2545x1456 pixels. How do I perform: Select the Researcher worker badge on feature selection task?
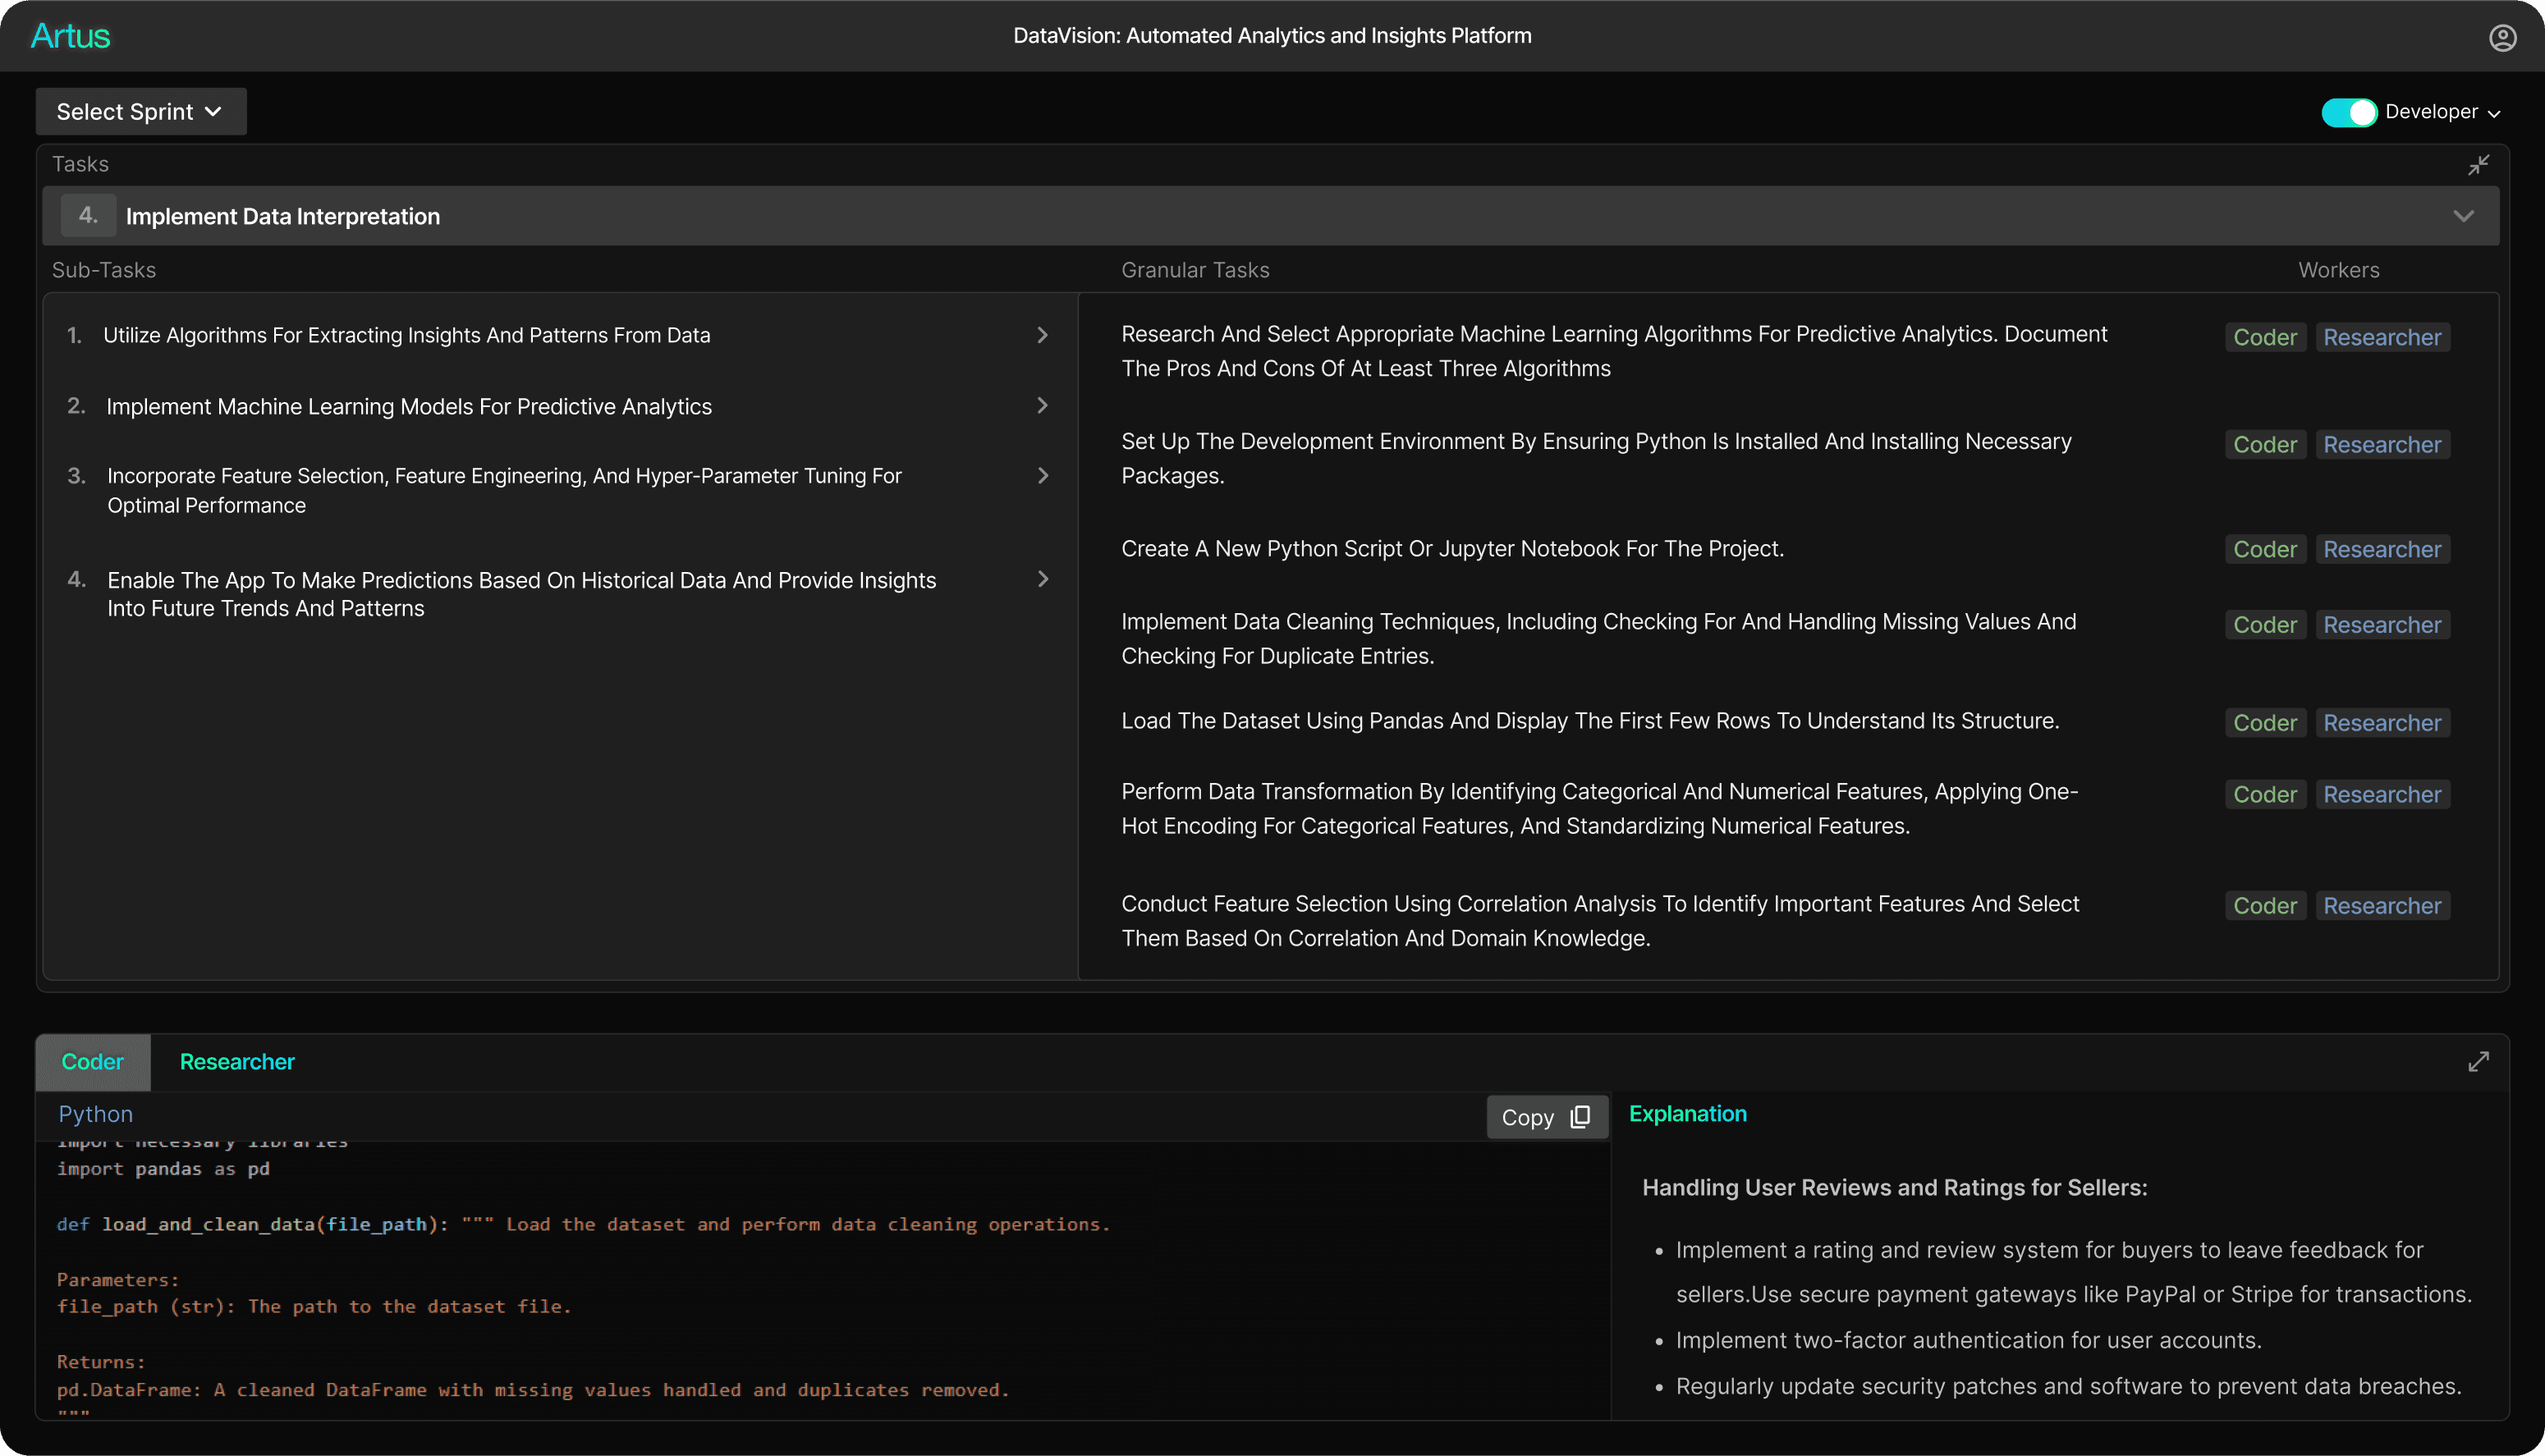click(x=2382, y=905)
